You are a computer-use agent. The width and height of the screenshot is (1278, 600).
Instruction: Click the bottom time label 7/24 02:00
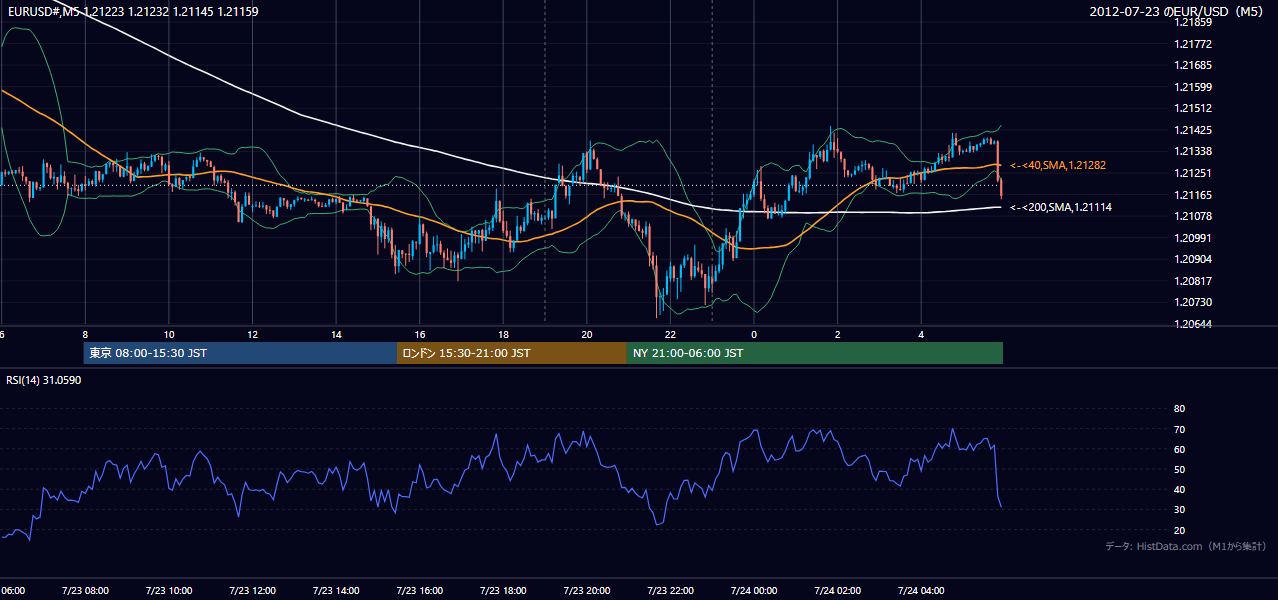837,591
